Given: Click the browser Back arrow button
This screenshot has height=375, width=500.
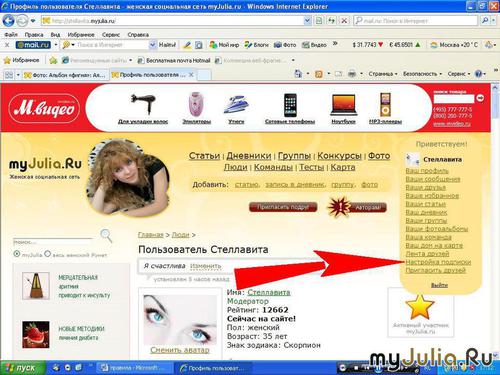Looking at the screenshot, I should [9, 21].
